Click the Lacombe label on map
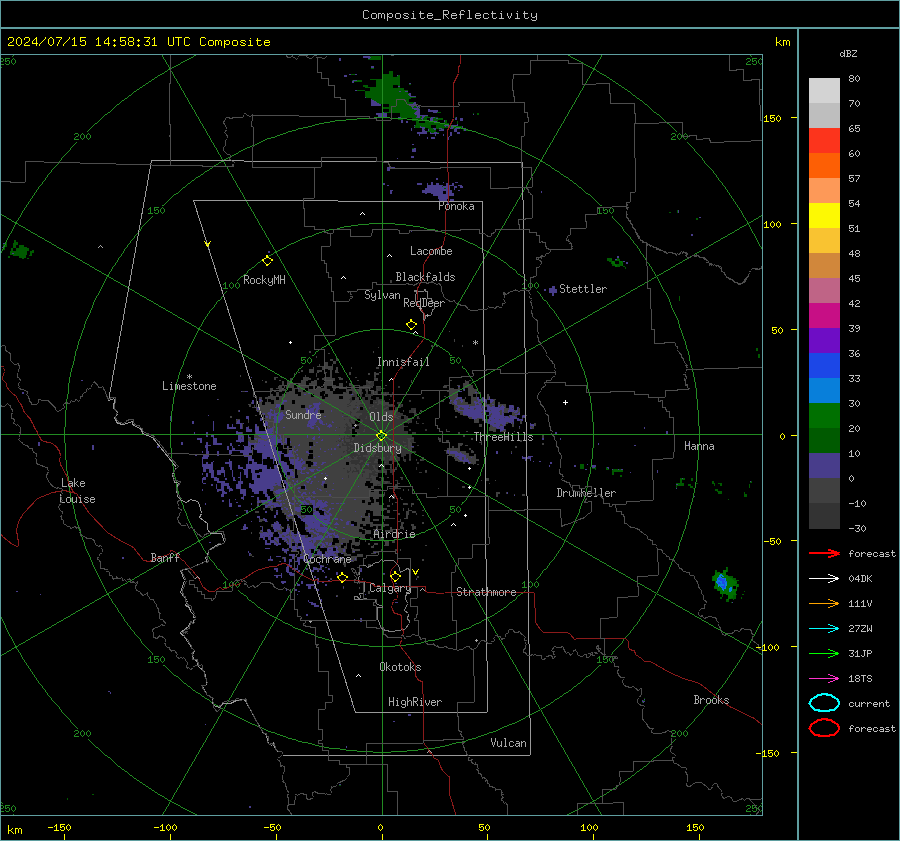Viewport: 900px width, 841px height. 431,251
